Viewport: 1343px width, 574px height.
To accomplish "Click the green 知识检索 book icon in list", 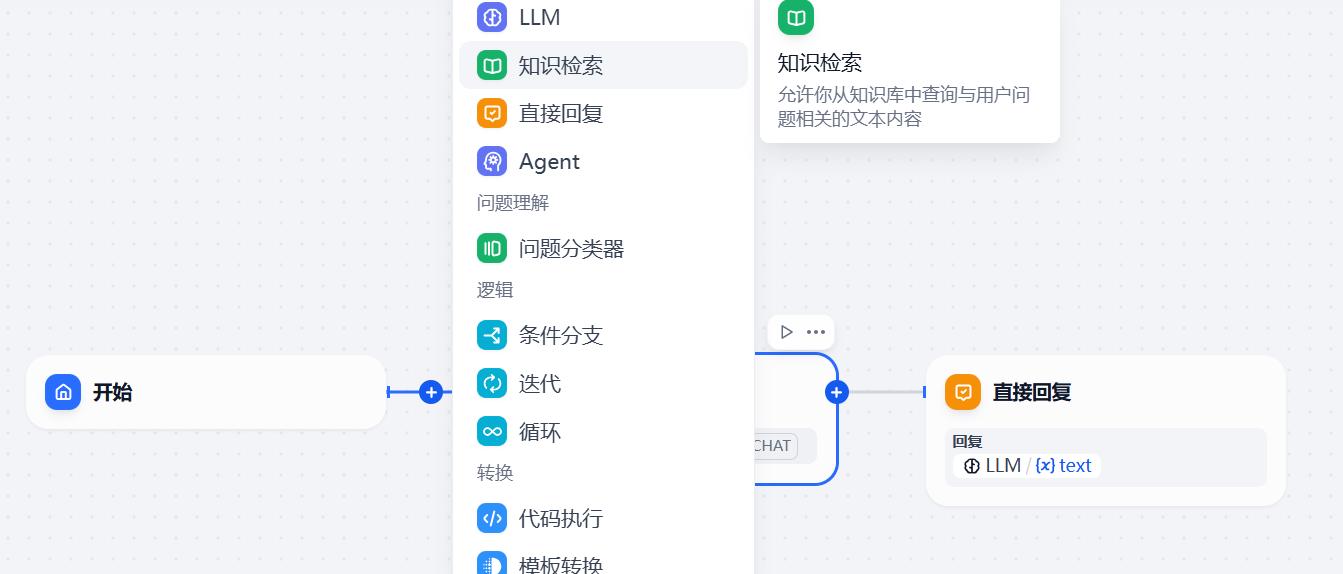I will tap(492, 66).
